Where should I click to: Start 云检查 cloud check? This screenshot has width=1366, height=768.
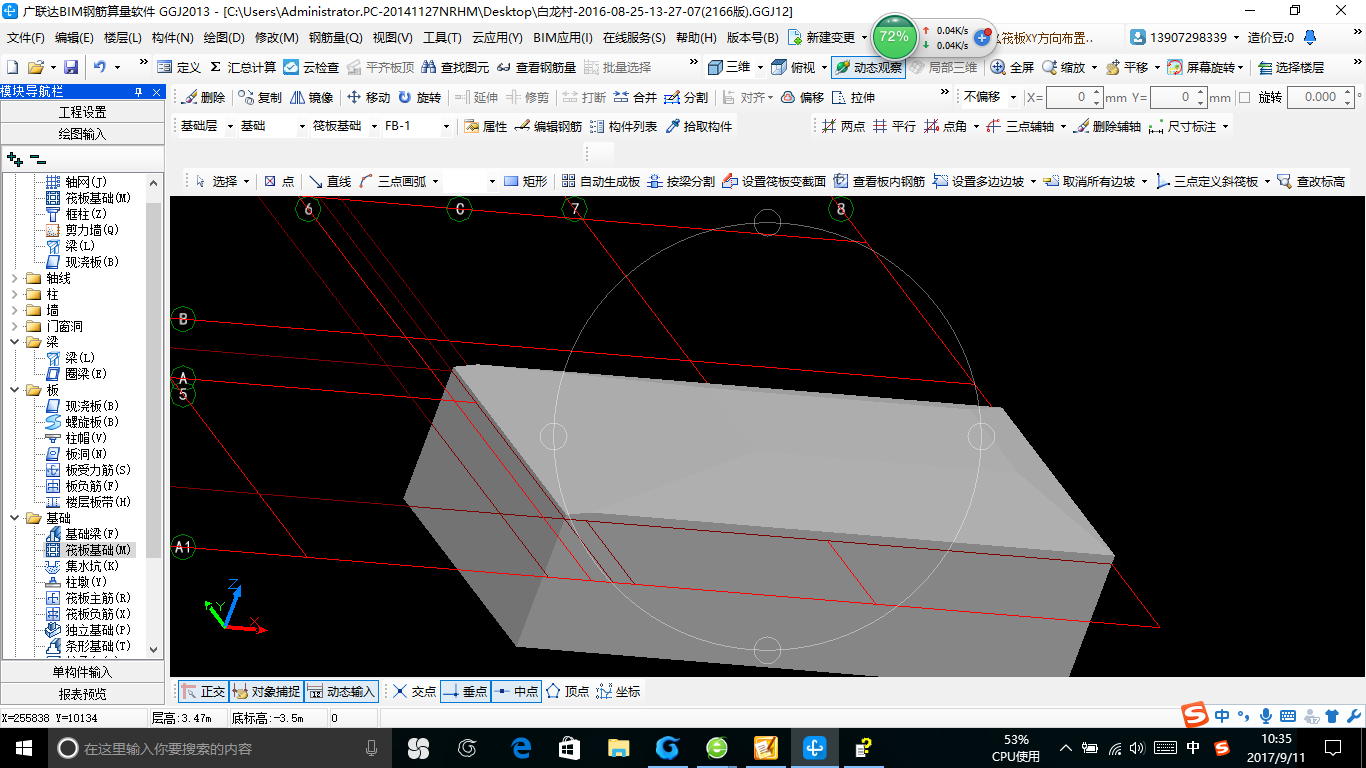pyautogui.click(x=312, y=67)
